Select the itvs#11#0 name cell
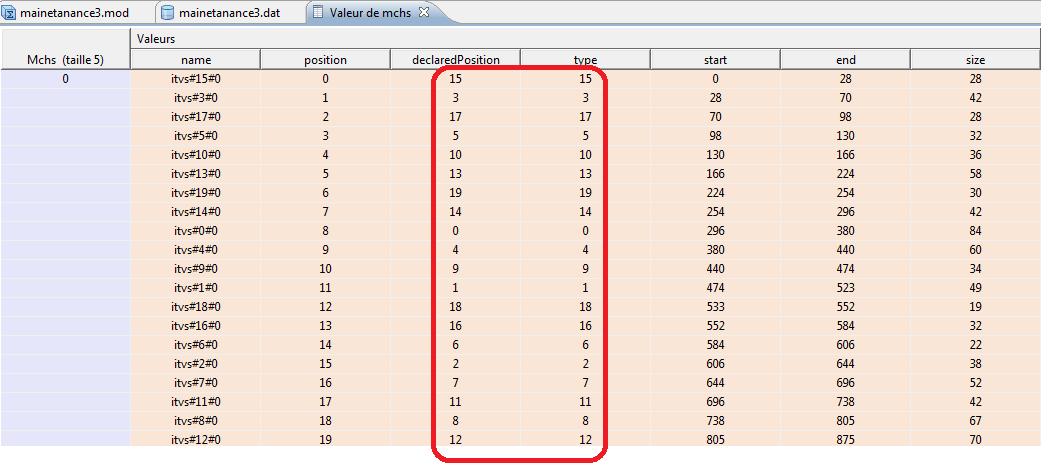Viewport: 1041px width, 476px height. [x=195, y=402]
